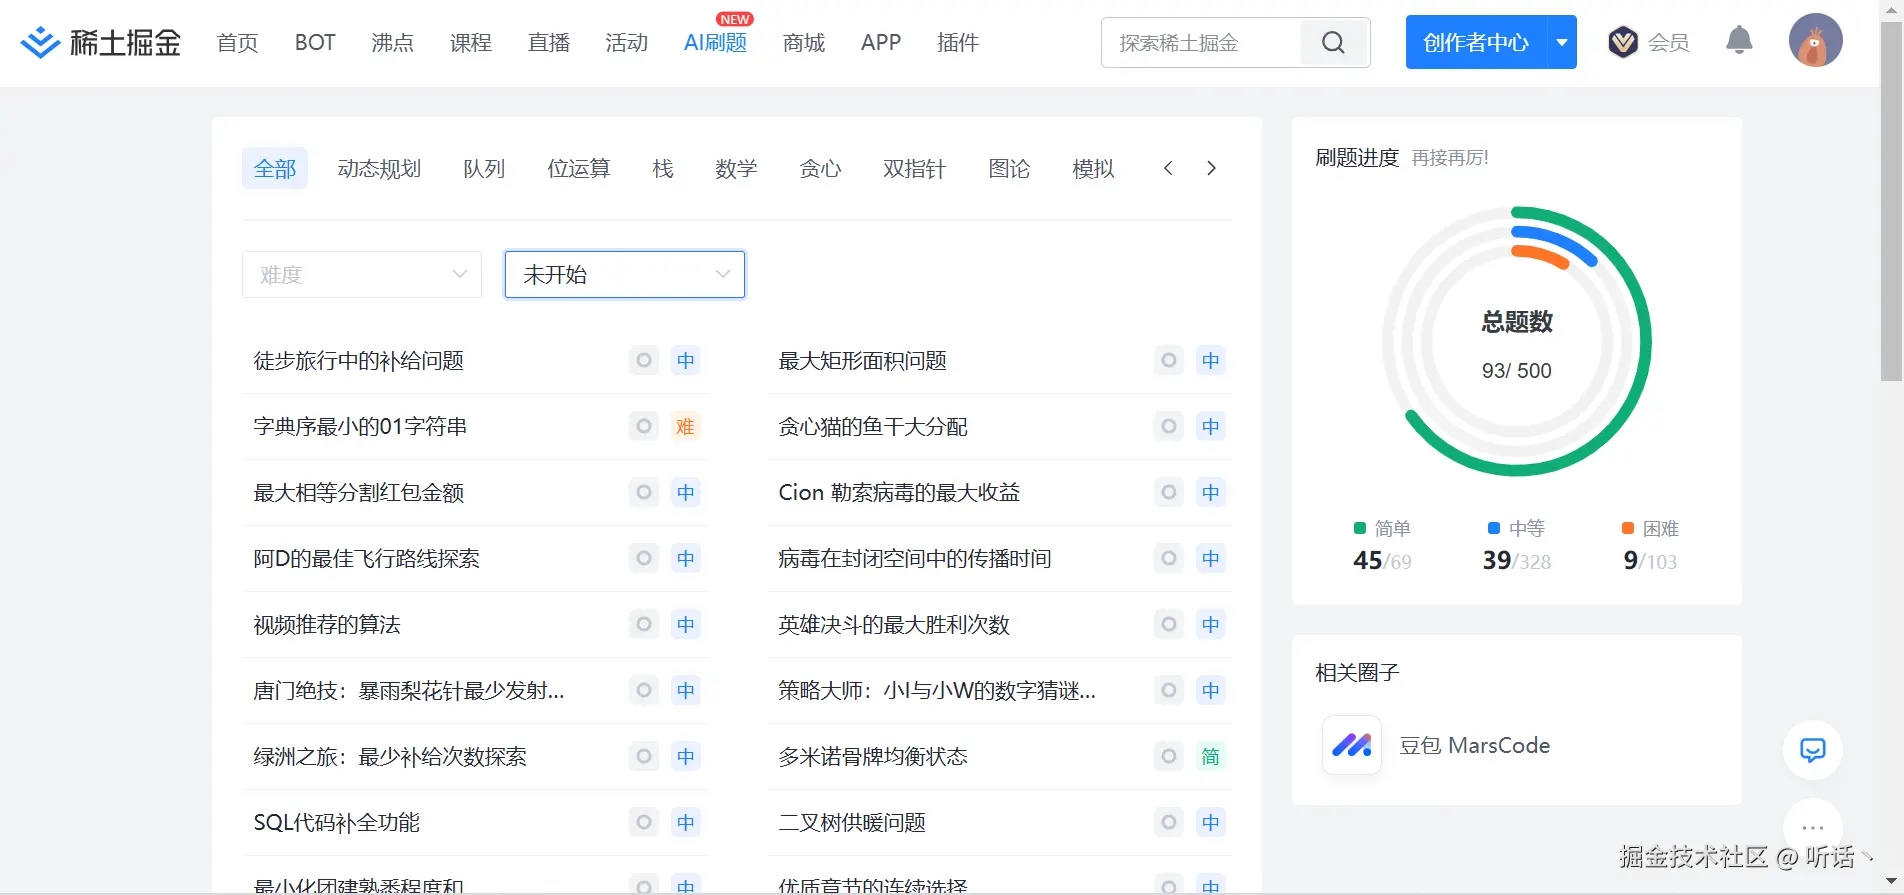Open 课程 in top navigation
This screenshot has width=1904, height=895.
pos(471,42)
